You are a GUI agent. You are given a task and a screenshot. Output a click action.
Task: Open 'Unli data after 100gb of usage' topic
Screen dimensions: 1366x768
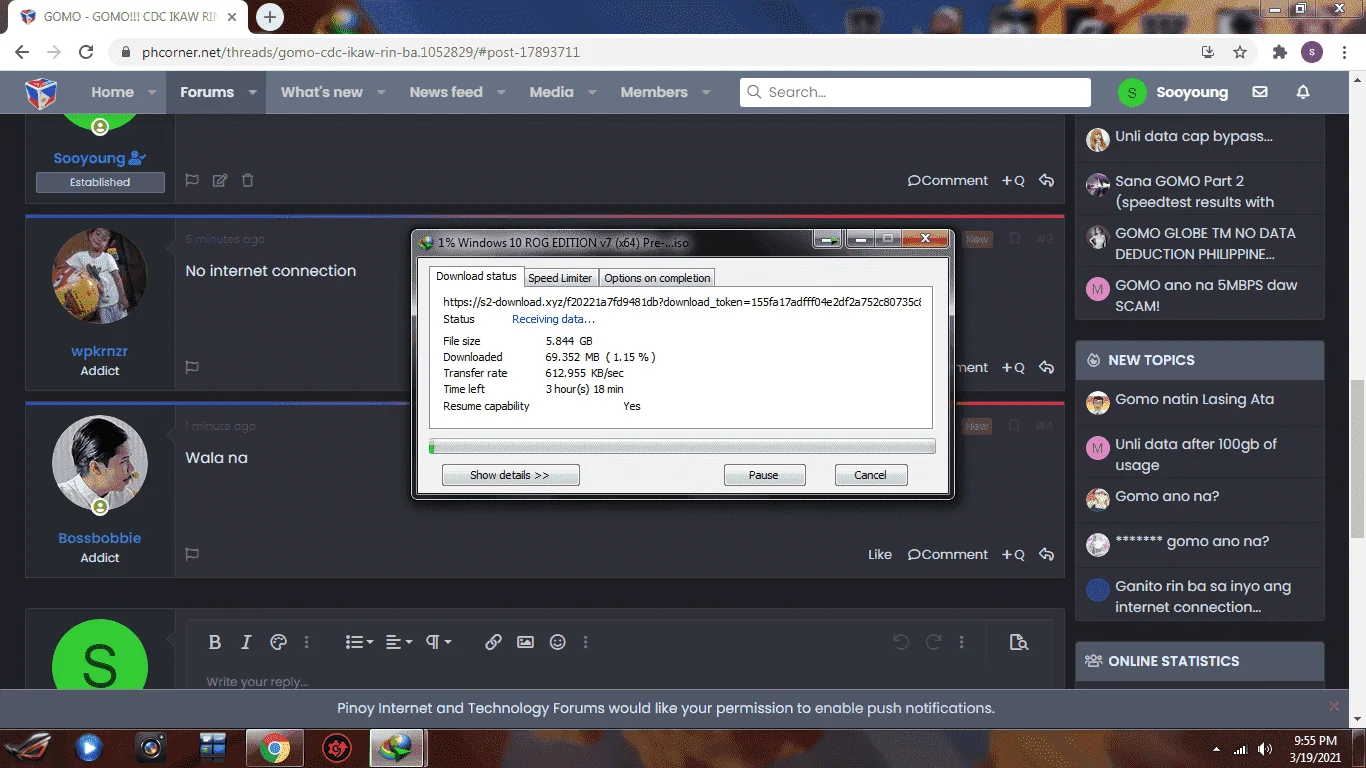pyautogui.click(x=1196, y=454)
